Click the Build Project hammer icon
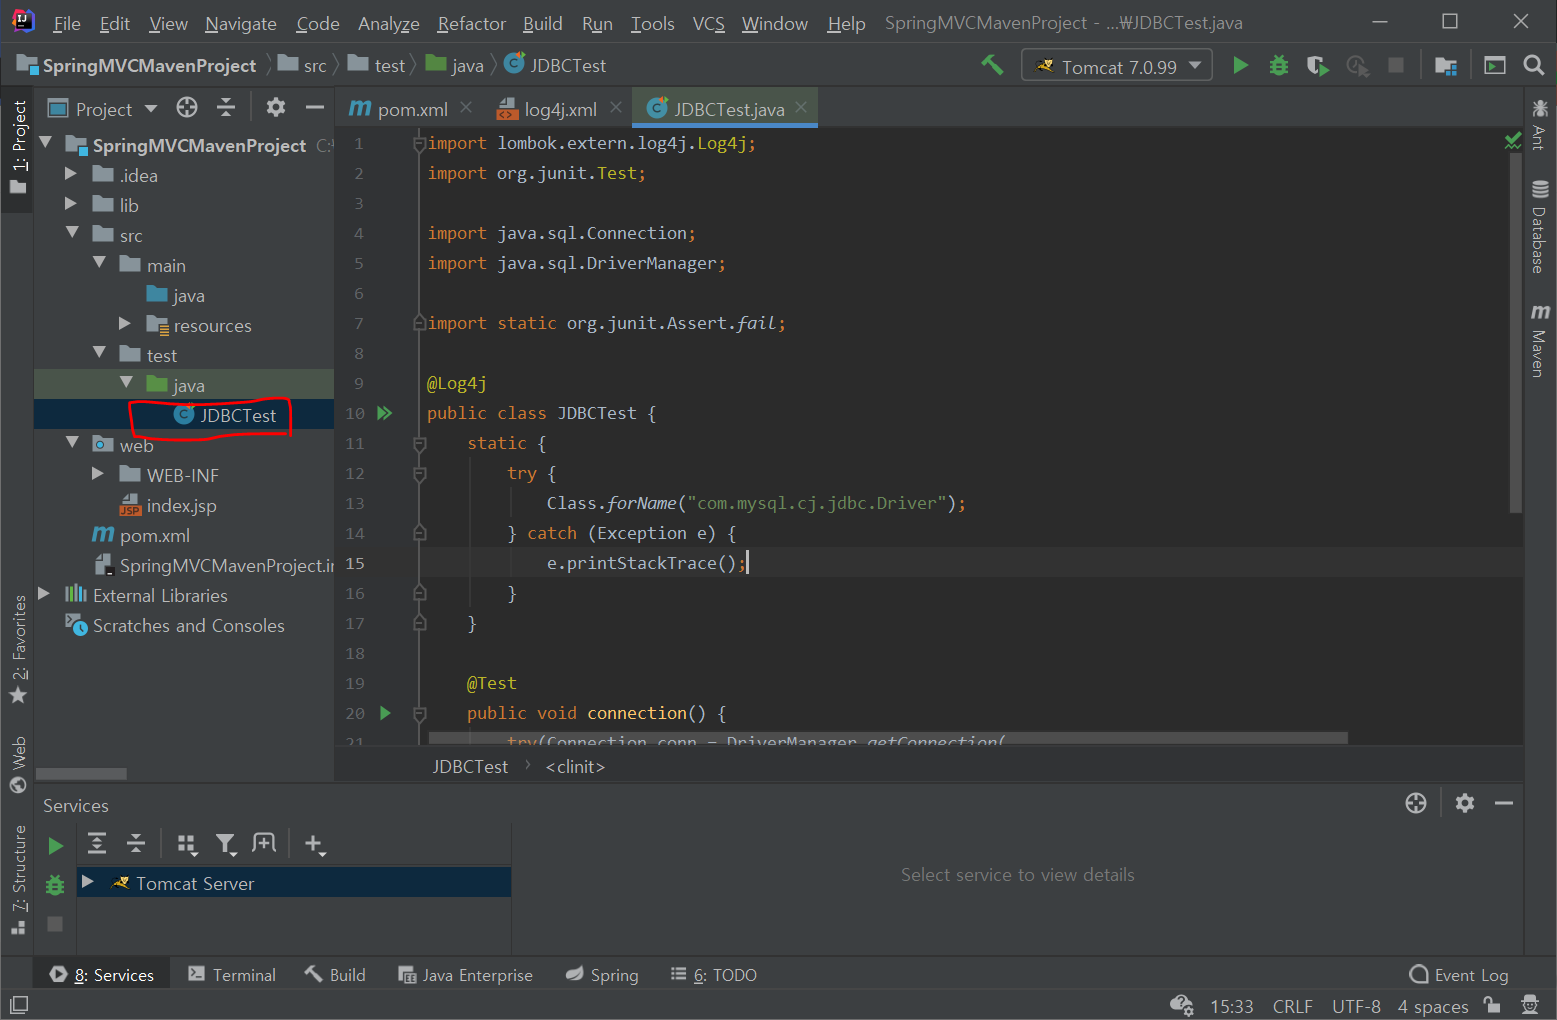Viewport: 1557px width, 1020px height. pyautogui.click(x=992, y=65)
